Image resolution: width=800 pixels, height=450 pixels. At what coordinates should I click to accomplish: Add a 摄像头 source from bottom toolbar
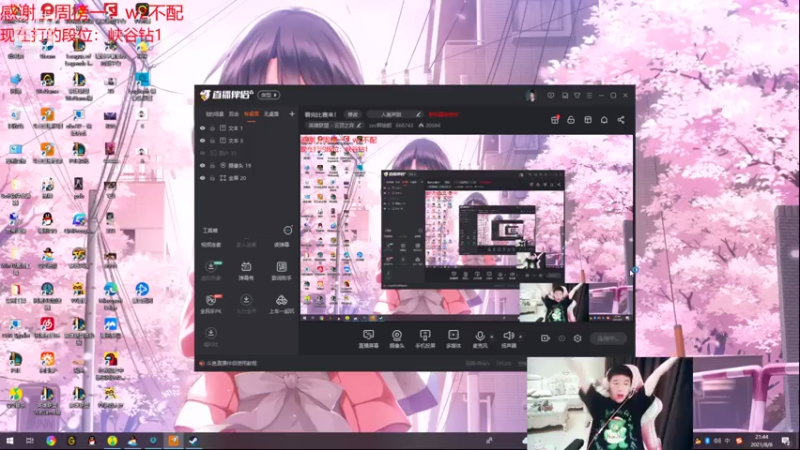(396, 339)
